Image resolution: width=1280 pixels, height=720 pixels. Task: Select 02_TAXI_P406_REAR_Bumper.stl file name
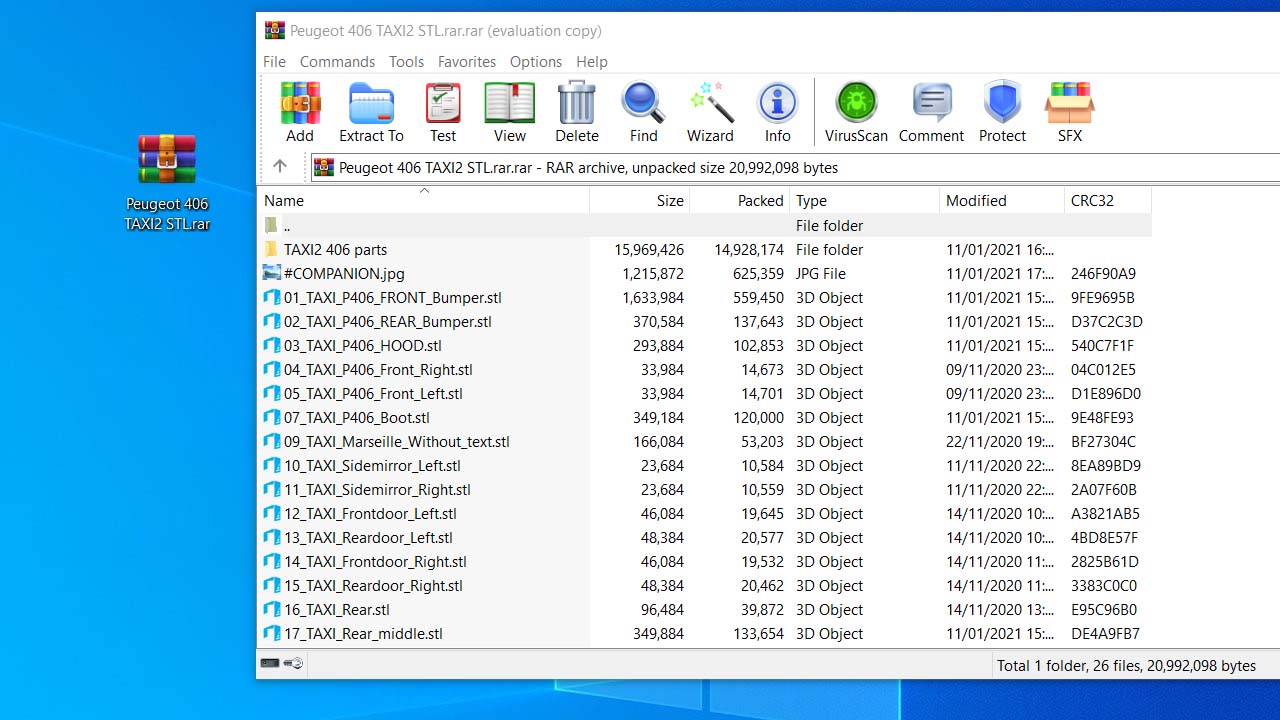tap(387, 321)
